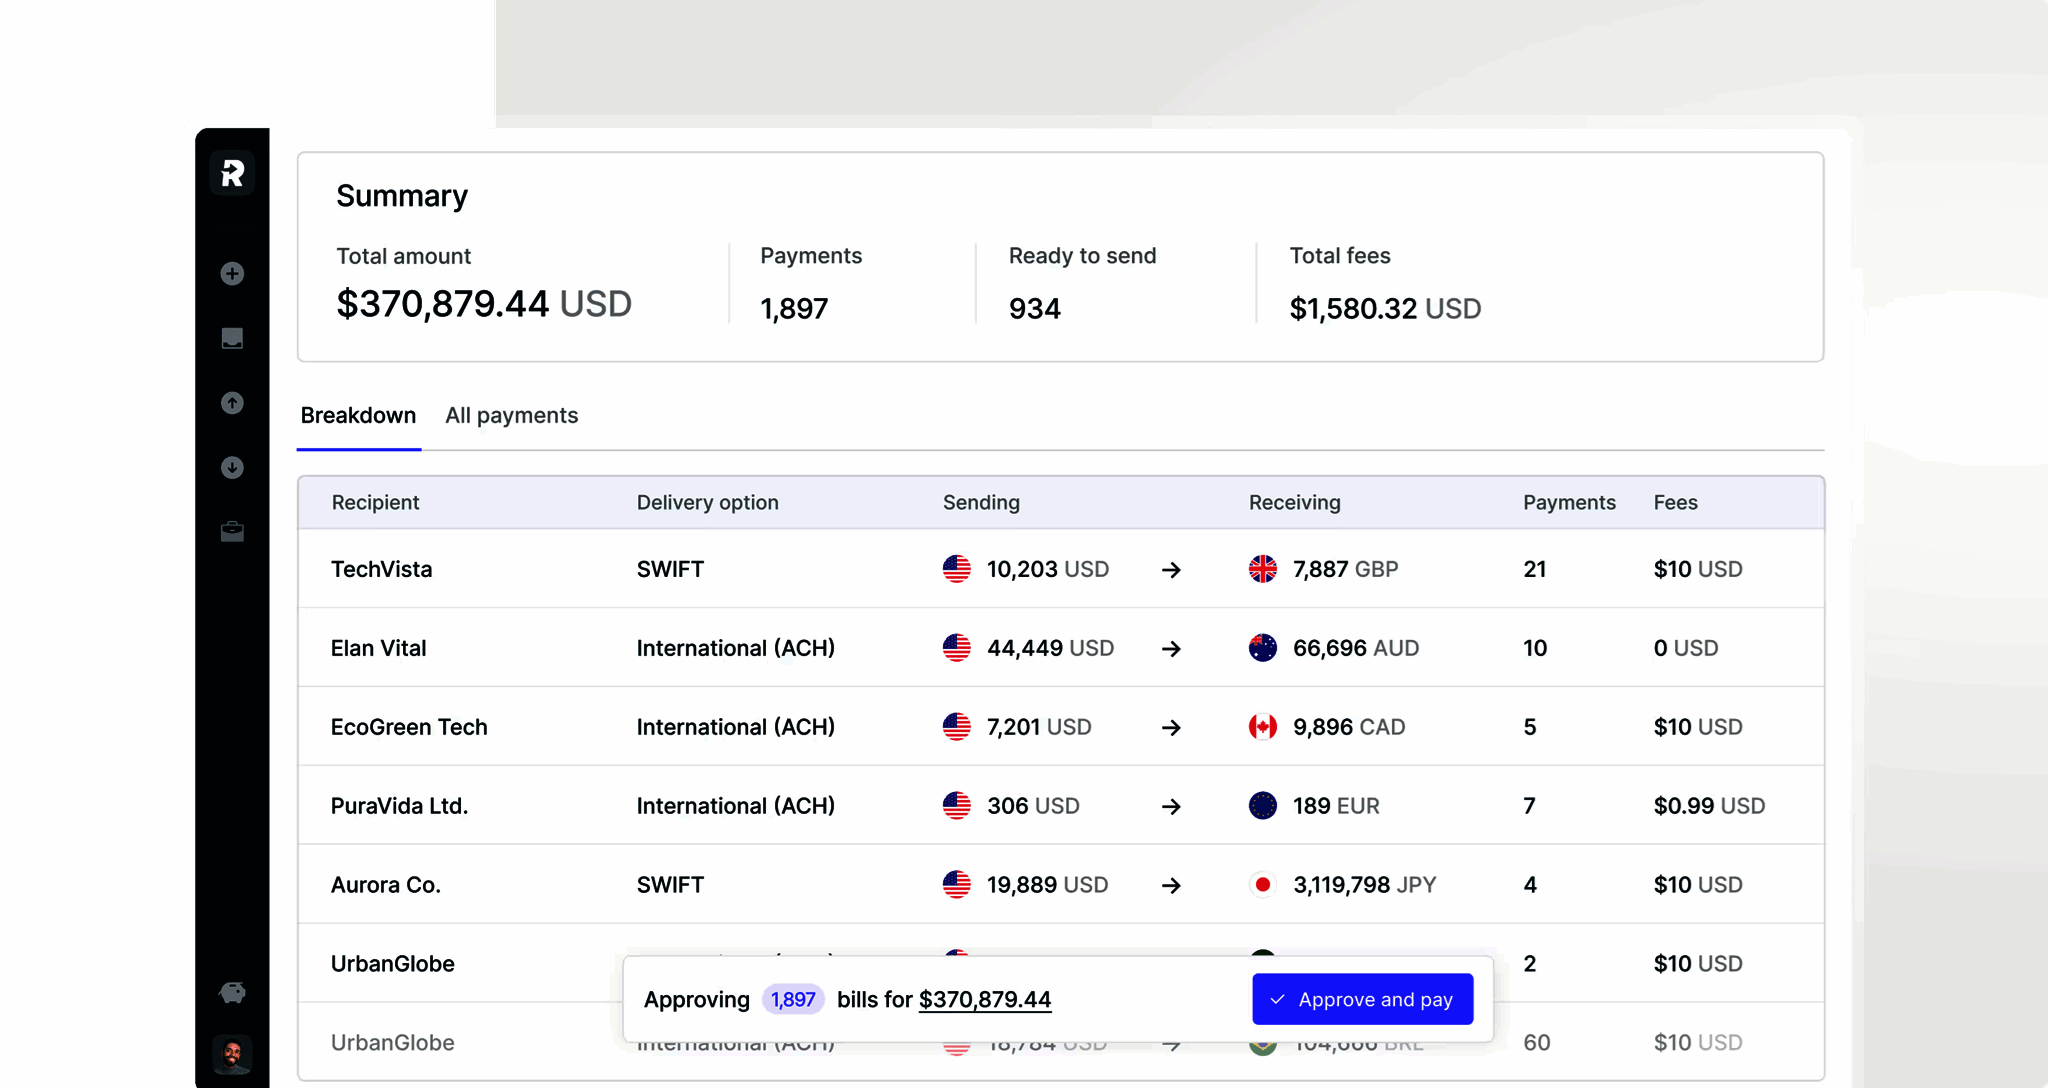Select the Breakdown tab

click(x=358, y=416)
